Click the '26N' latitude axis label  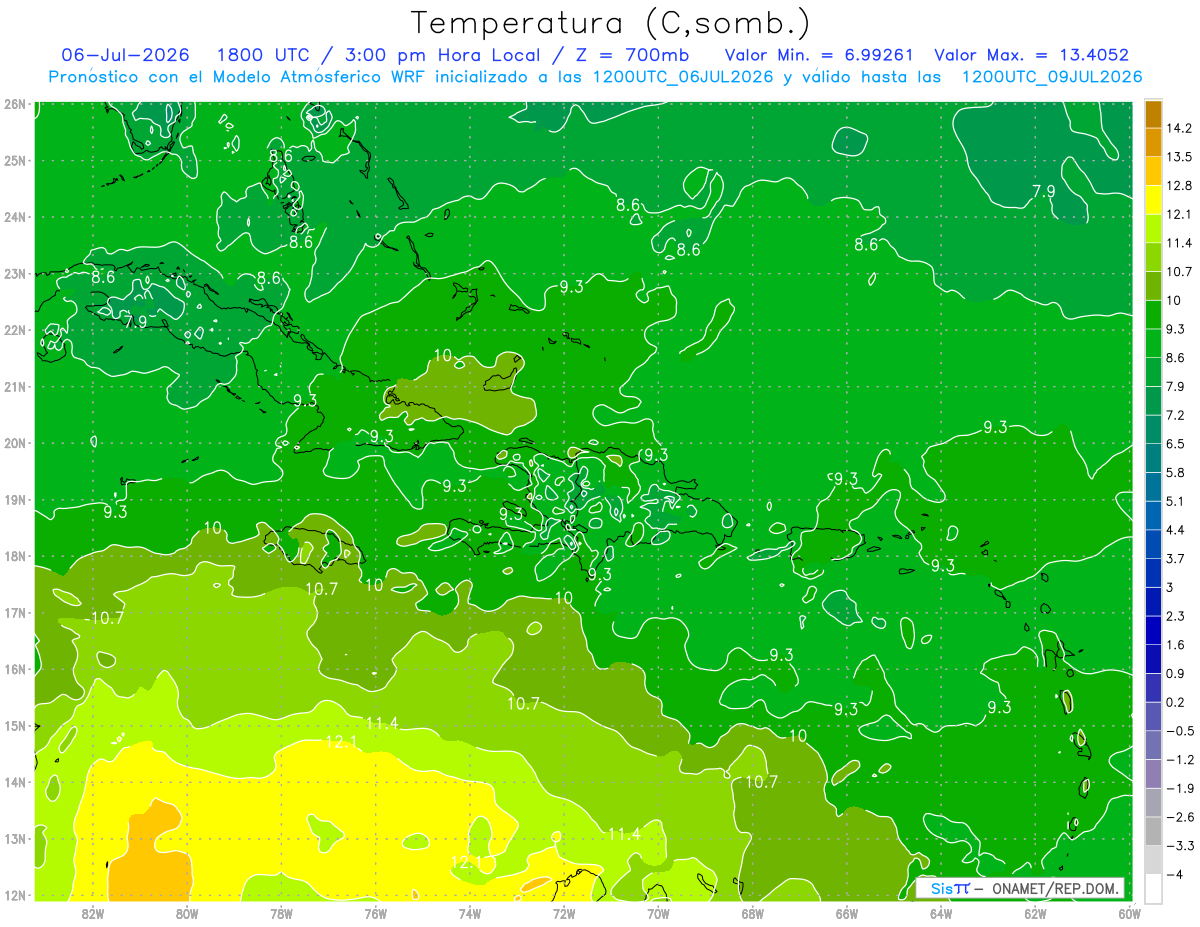coord(16,104)
